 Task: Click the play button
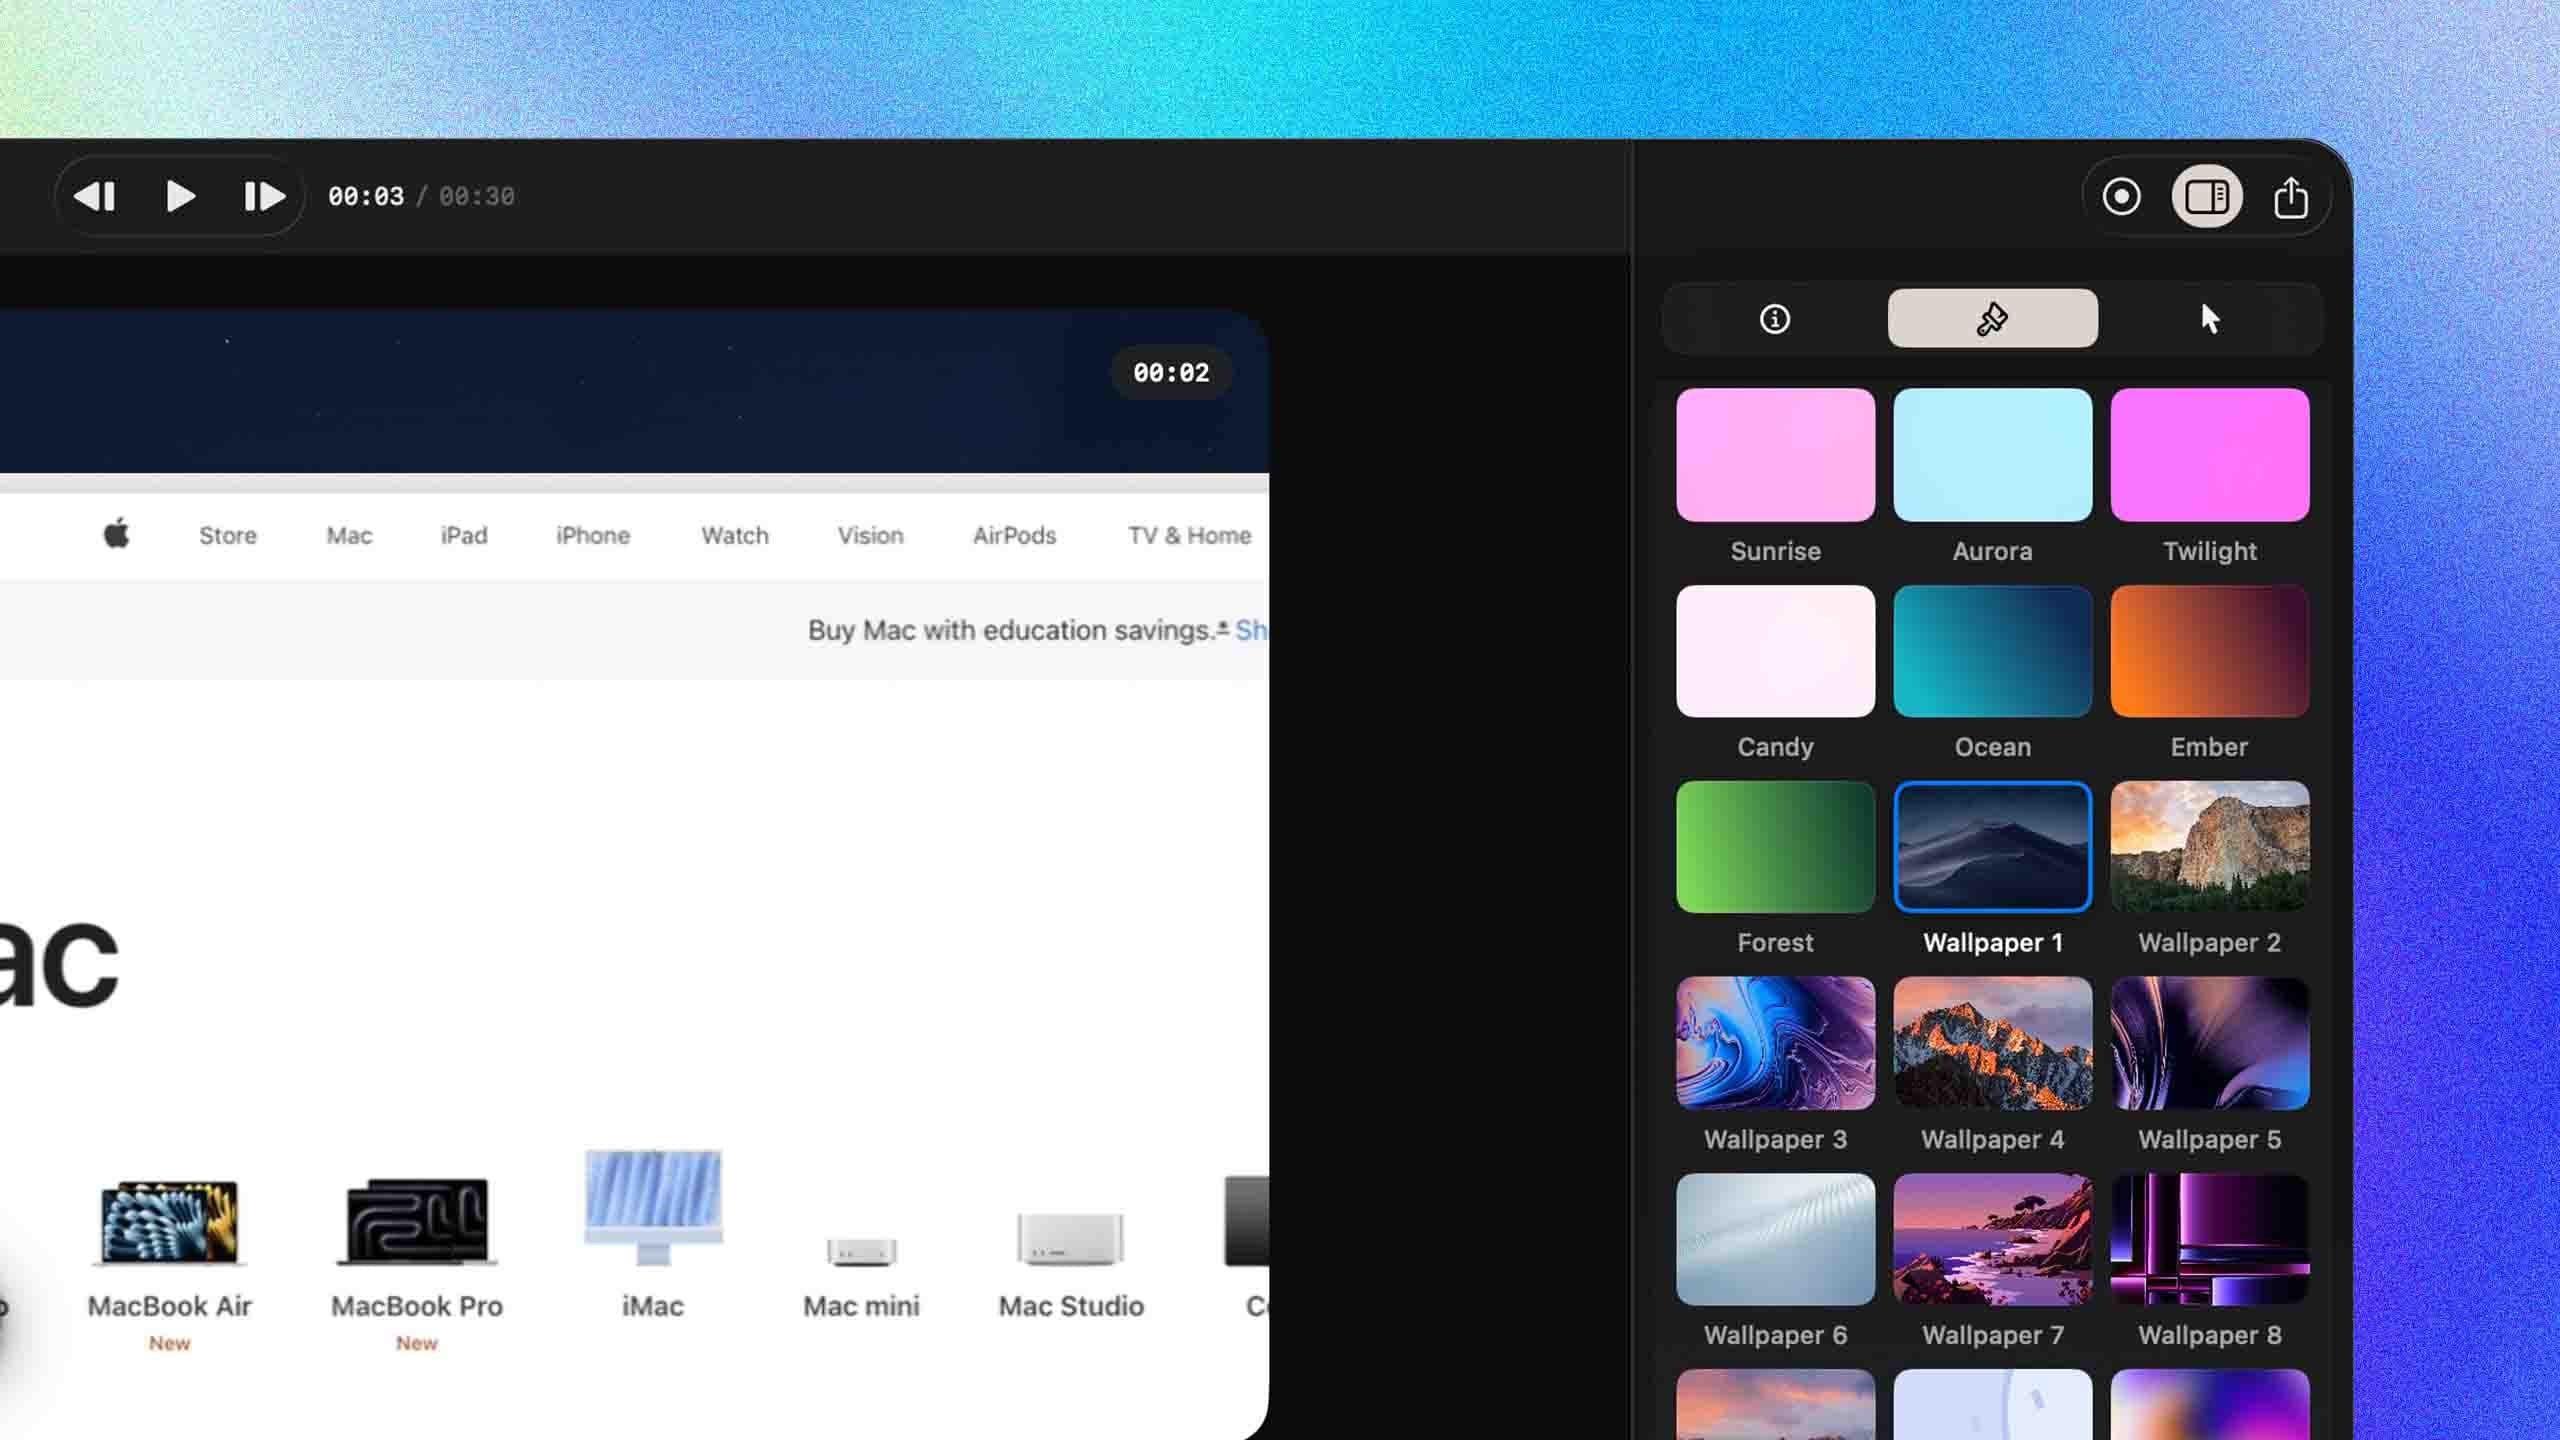[180, 196]
